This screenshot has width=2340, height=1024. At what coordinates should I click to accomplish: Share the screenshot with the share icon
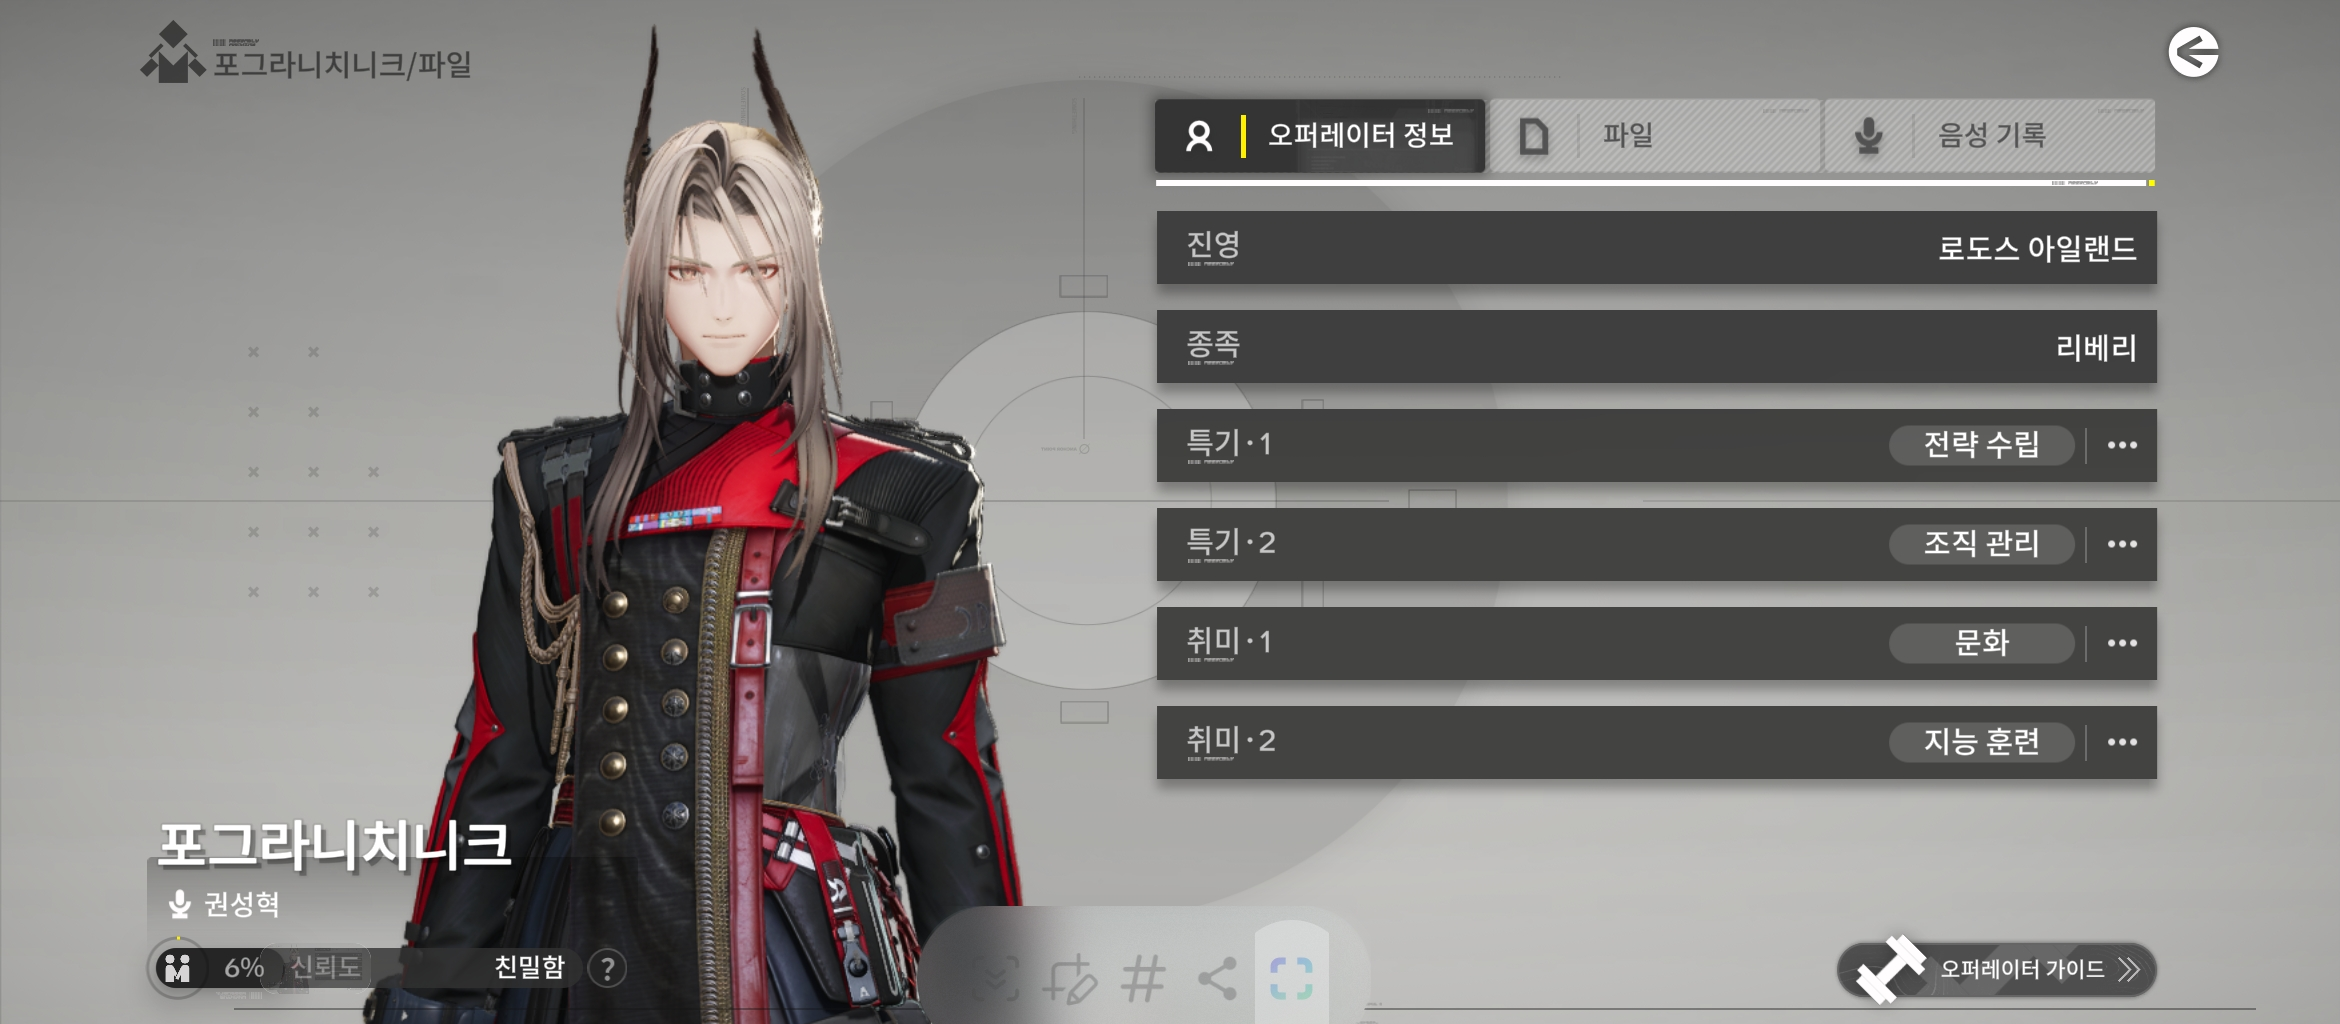(1217, 978)
